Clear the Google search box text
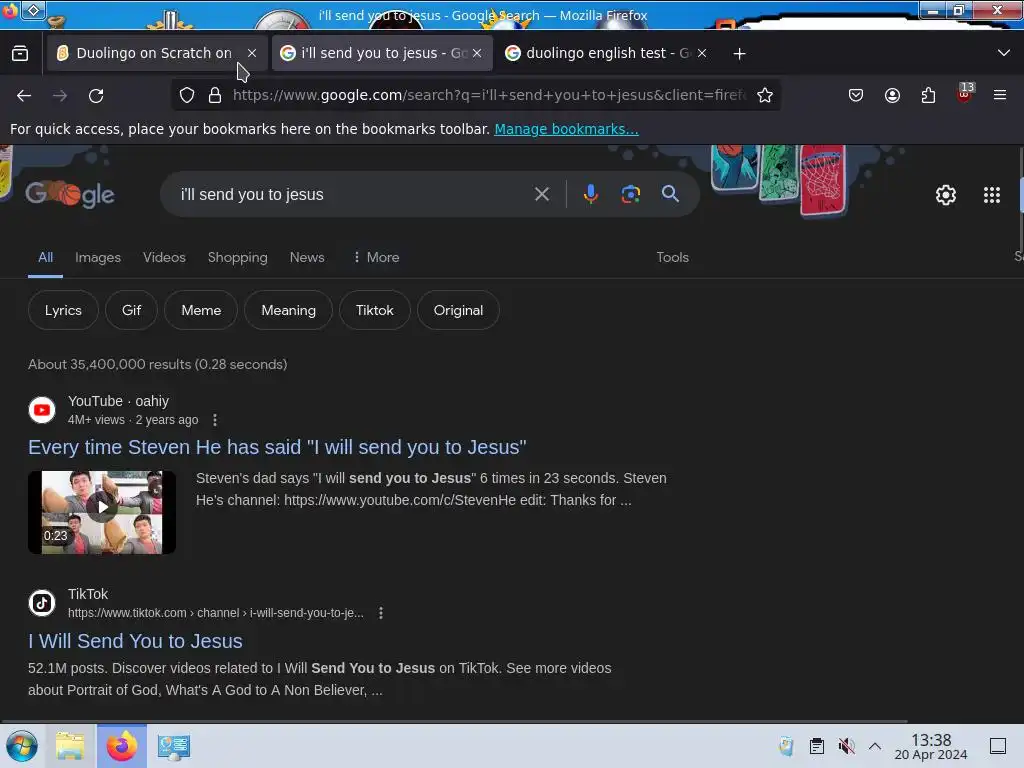1024x768 pixels. point(541,194)
